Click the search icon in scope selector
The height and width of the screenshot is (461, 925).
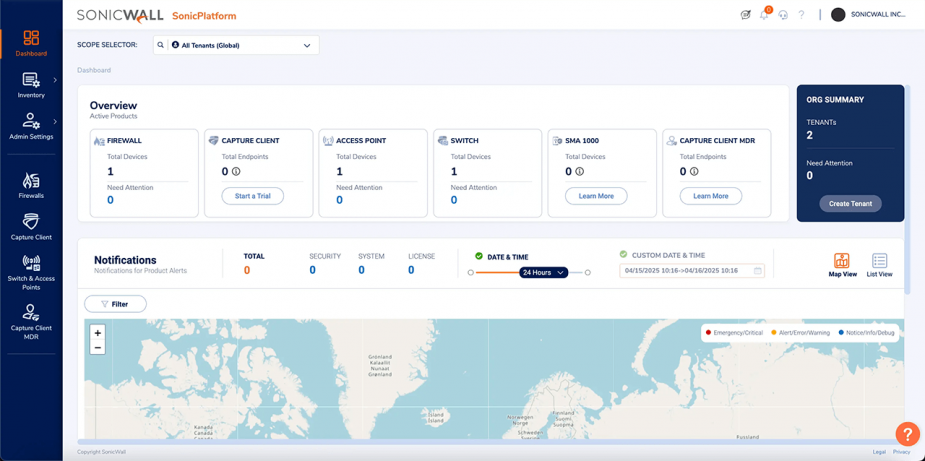tap(160, 45)
